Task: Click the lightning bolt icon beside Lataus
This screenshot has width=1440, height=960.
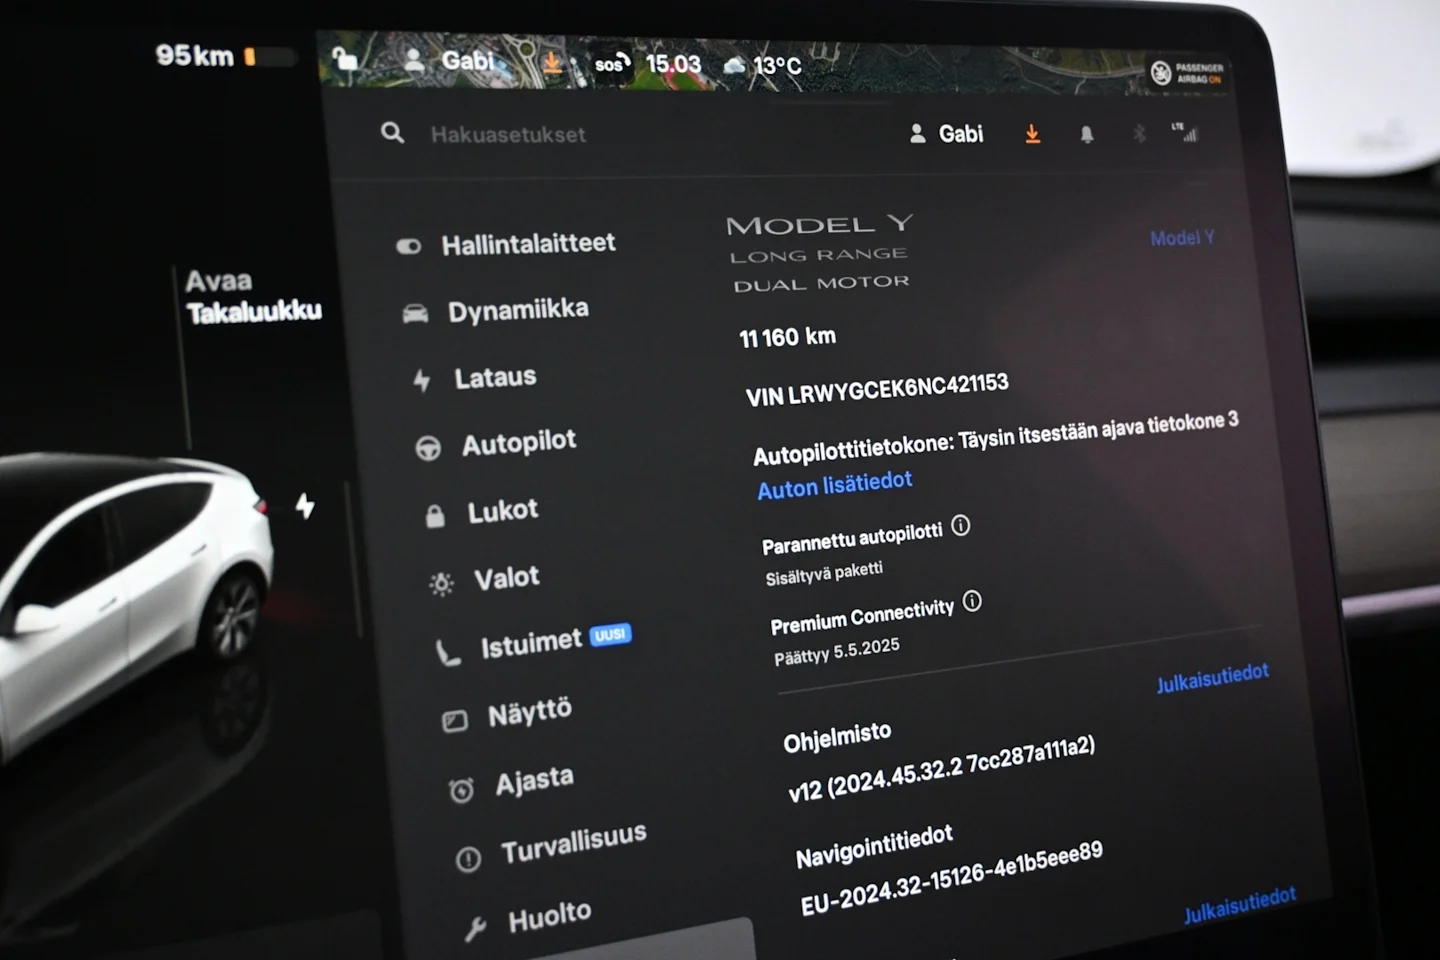Action: (422, 380)
